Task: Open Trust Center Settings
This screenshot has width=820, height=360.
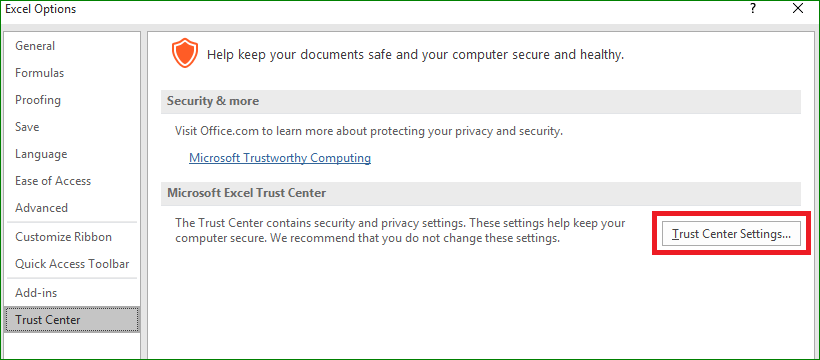Action: (731, 234)
